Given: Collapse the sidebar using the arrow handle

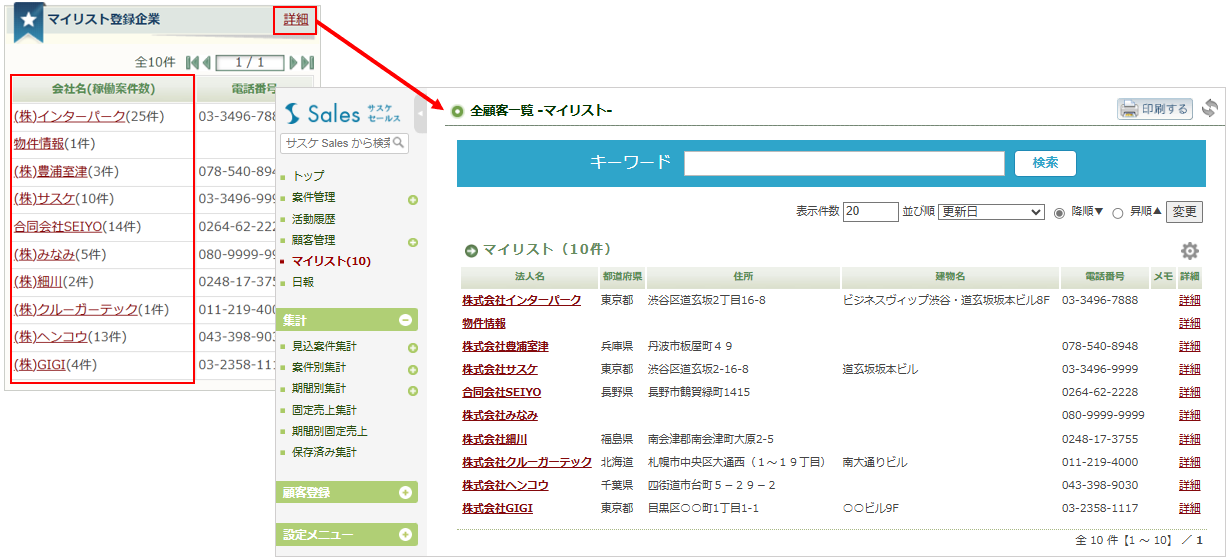Looking at the screenshot, I should tap(421, 113).
